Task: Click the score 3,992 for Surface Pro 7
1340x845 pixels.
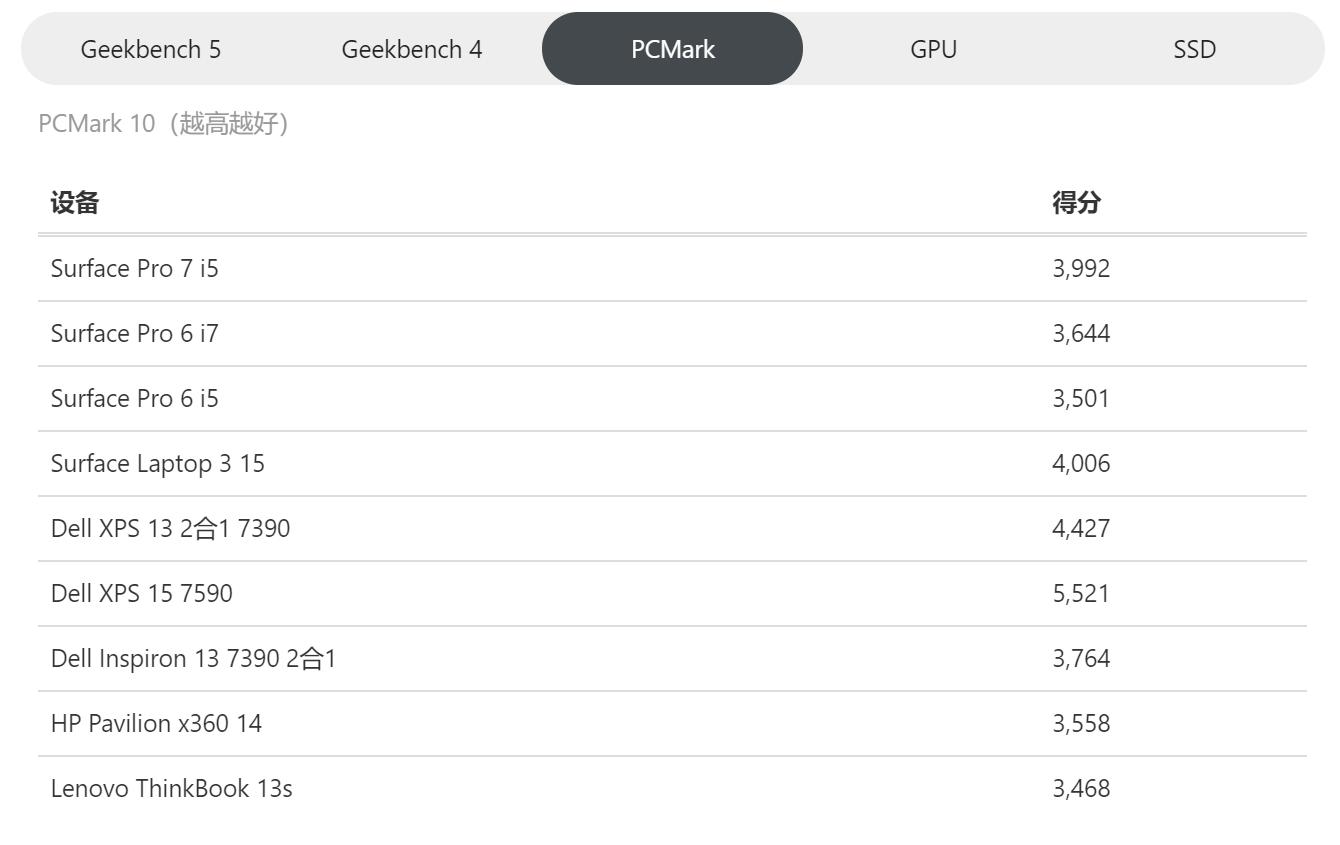Action: (1080, 268)
